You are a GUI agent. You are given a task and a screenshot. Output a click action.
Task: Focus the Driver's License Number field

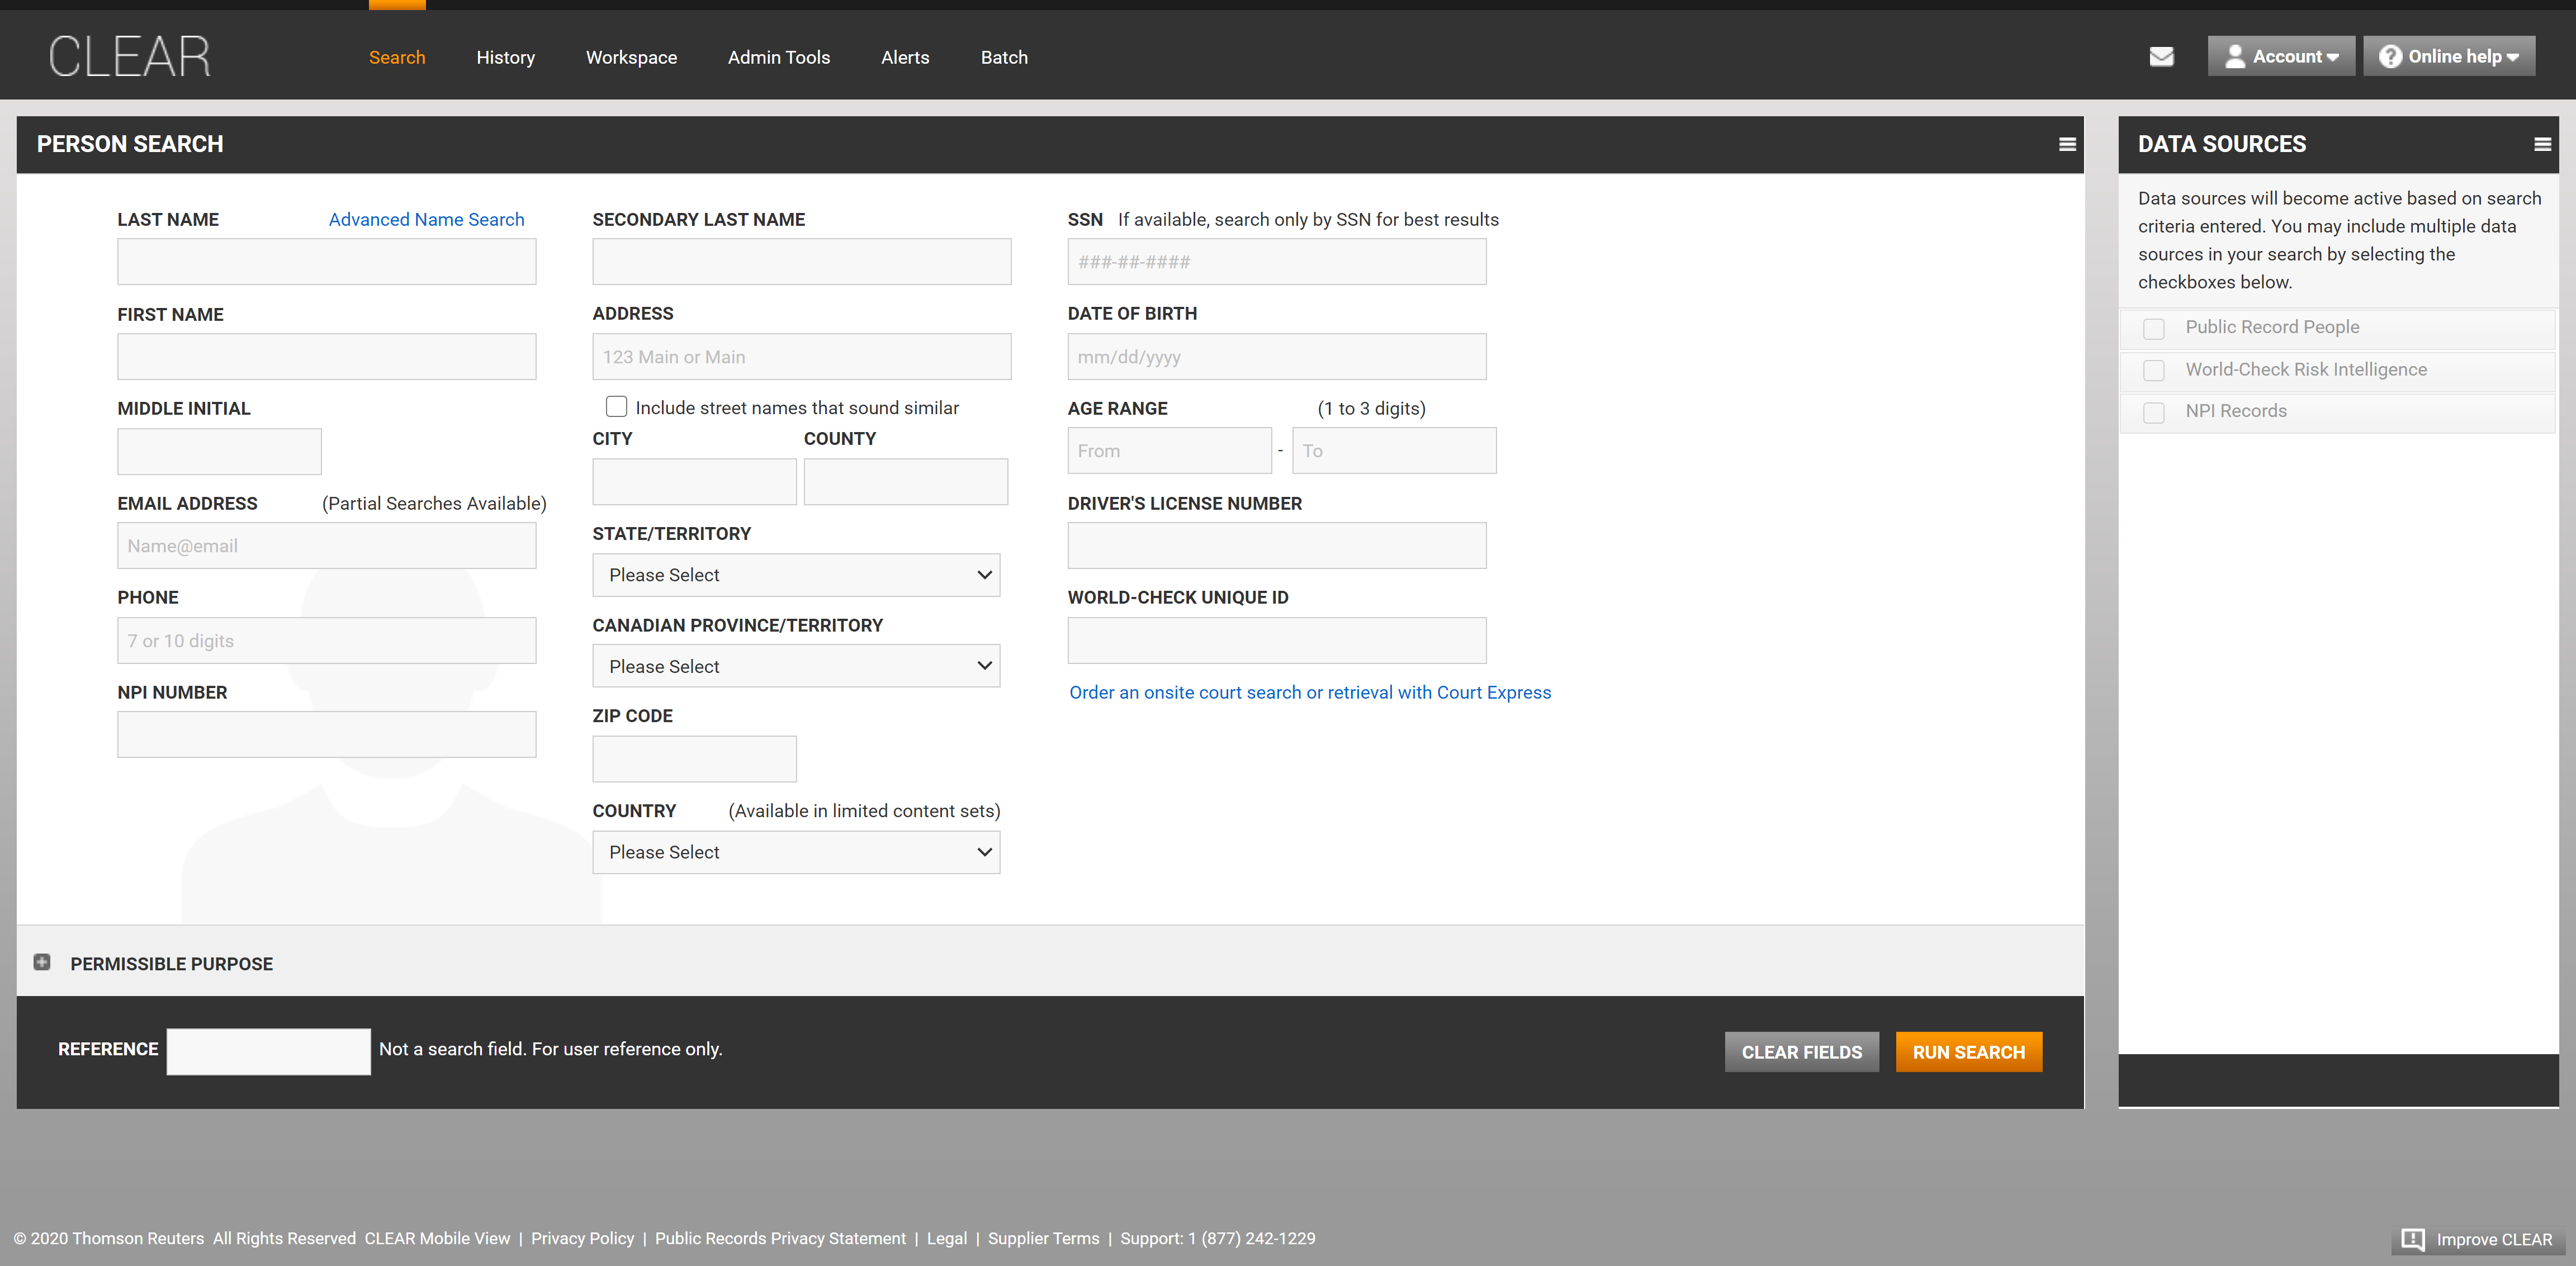click(1276, 546)
